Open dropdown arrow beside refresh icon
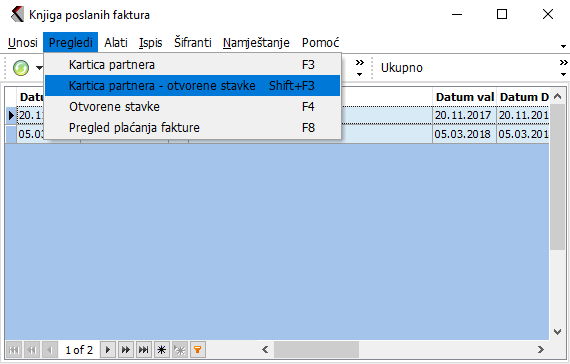Screen dimensions: 570x364 [39, 68]
